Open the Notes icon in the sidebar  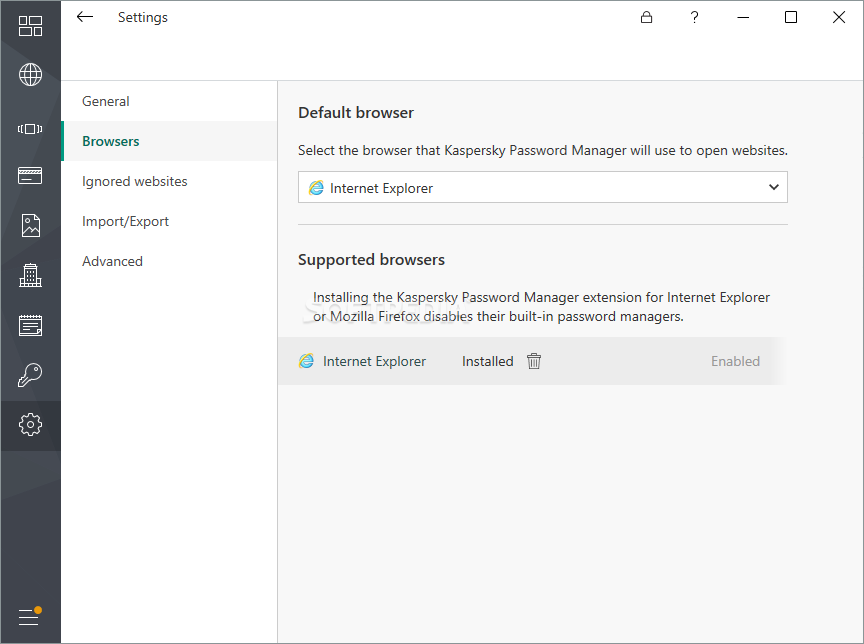(x=30, y=325)
